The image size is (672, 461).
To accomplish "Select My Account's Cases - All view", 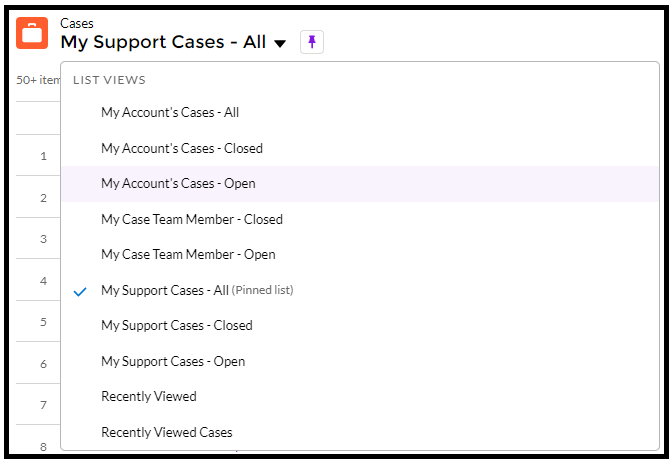I will click(170, 113).
